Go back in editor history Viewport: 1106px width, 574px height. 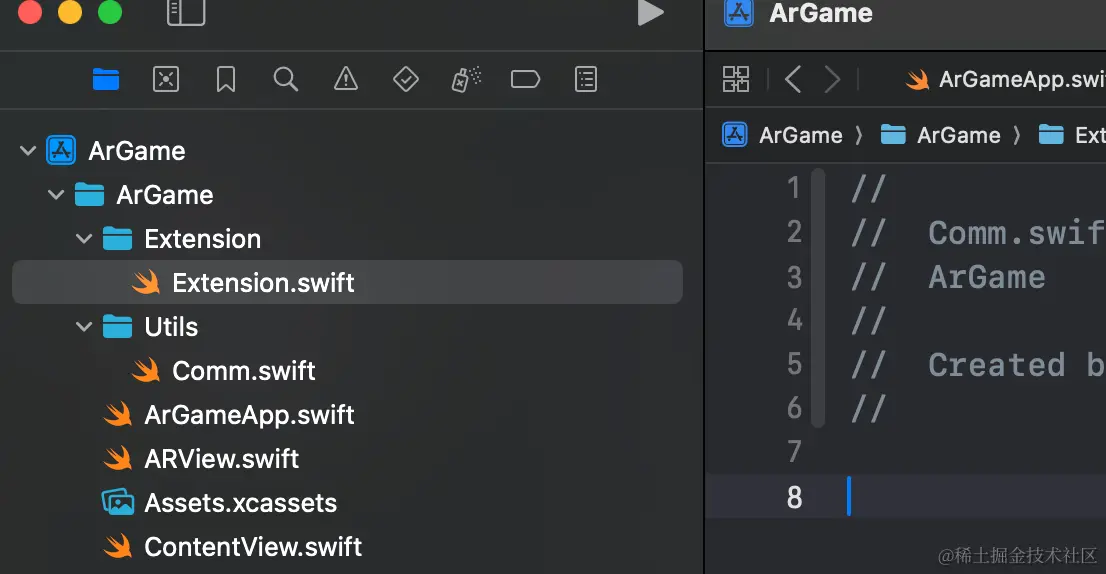pos(793,79)
